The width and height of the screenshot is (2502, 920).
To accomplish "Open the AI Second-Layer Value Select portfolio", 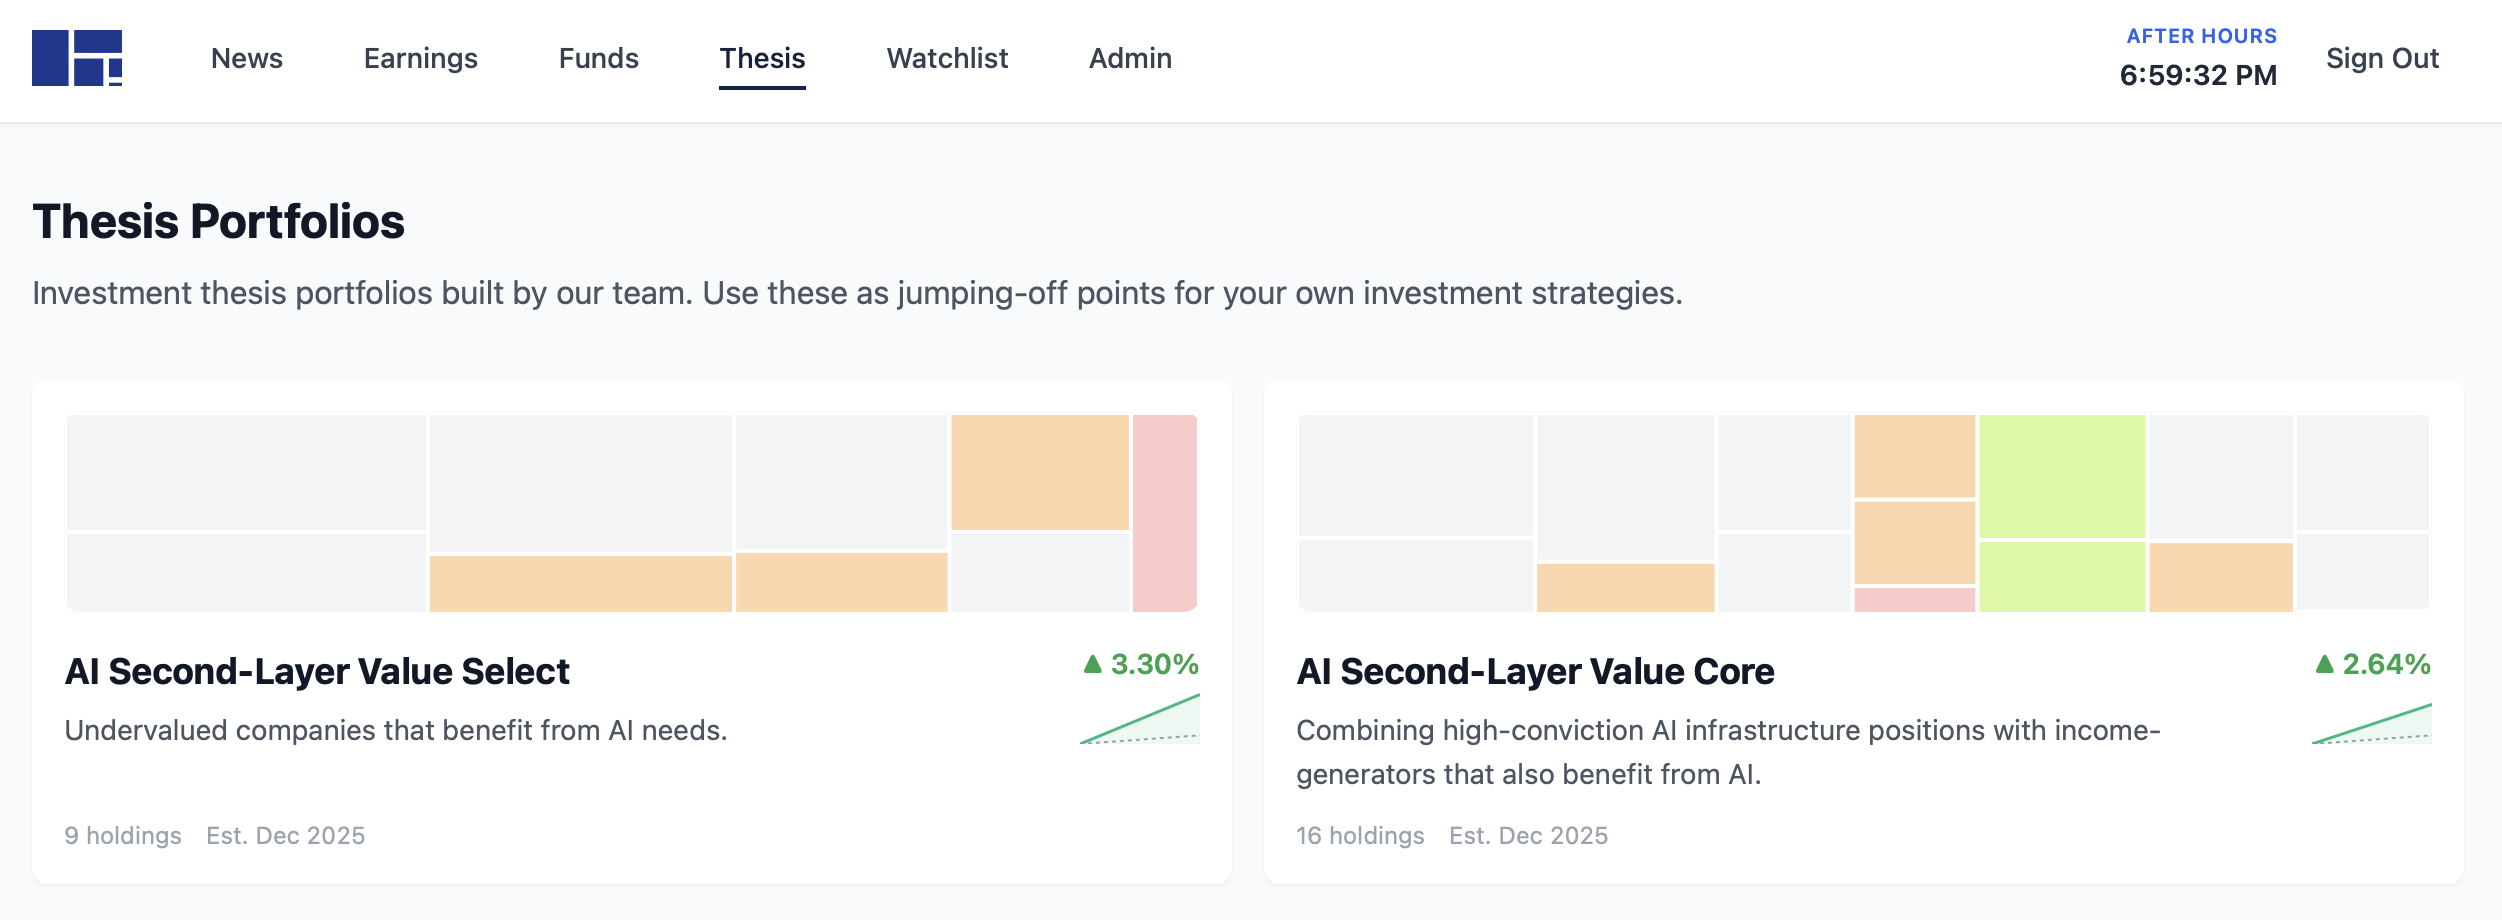I will point(317,672).
